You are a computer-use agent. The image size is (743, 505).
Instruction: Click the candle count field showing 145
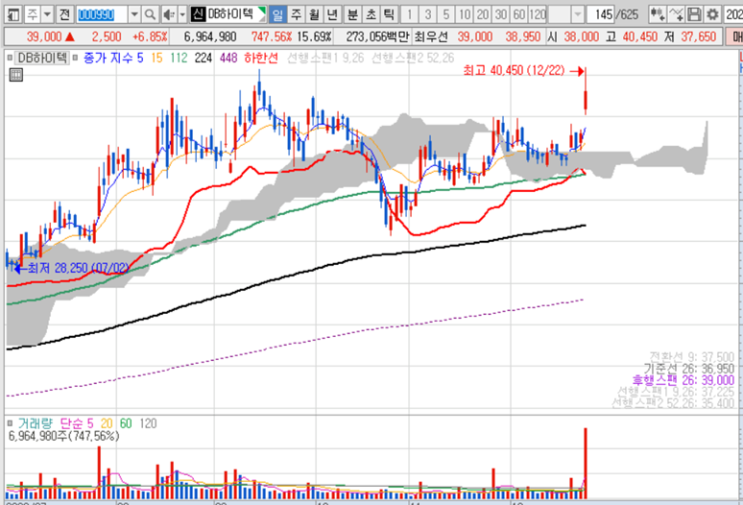[x=600, y=15]
